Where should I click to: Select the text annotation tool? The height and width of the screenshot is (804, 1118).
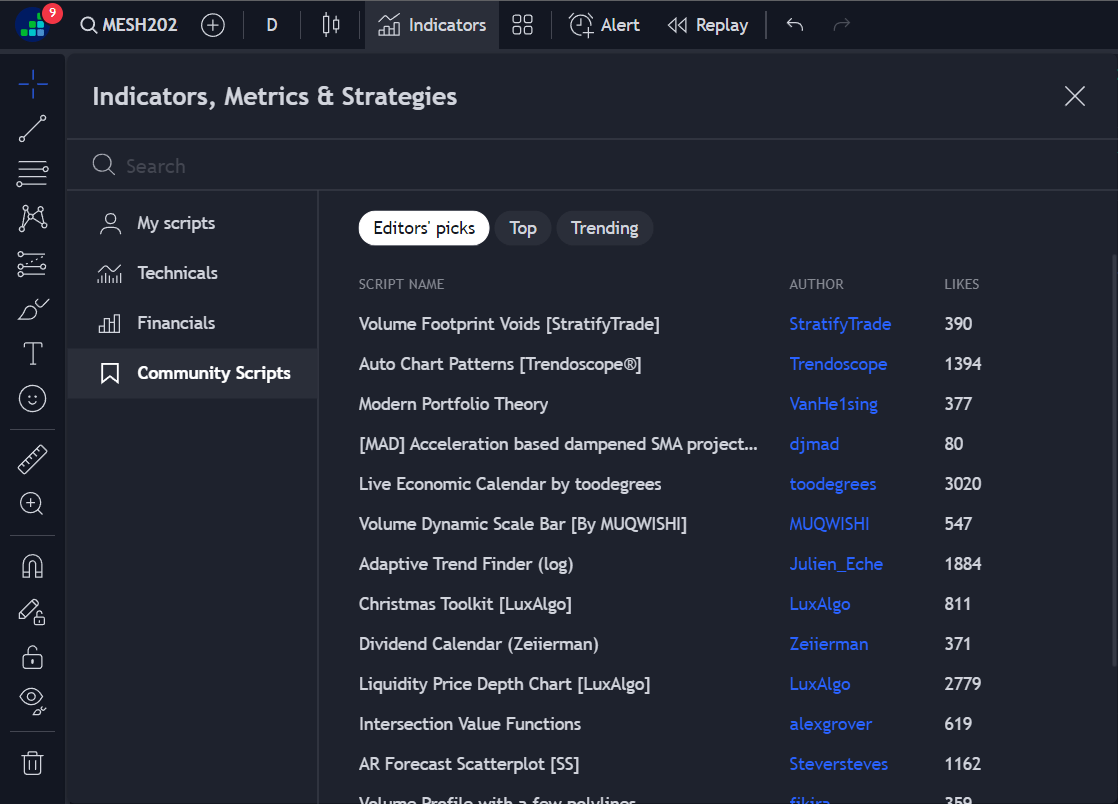point(33,354)
